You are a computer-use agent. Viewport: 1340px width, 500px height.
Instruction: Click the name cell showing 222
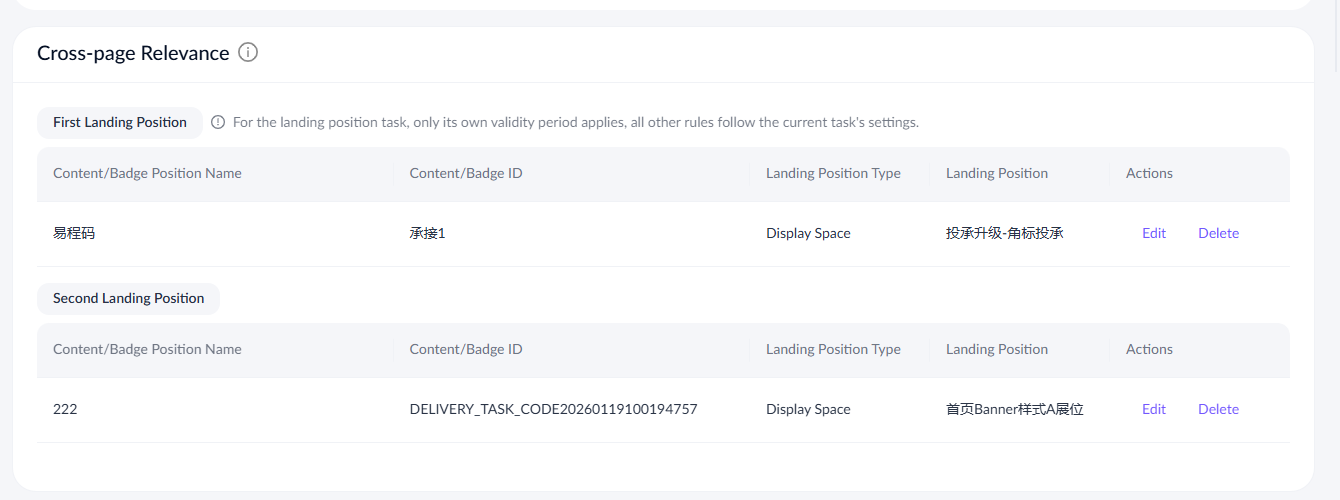click(65, 409)
